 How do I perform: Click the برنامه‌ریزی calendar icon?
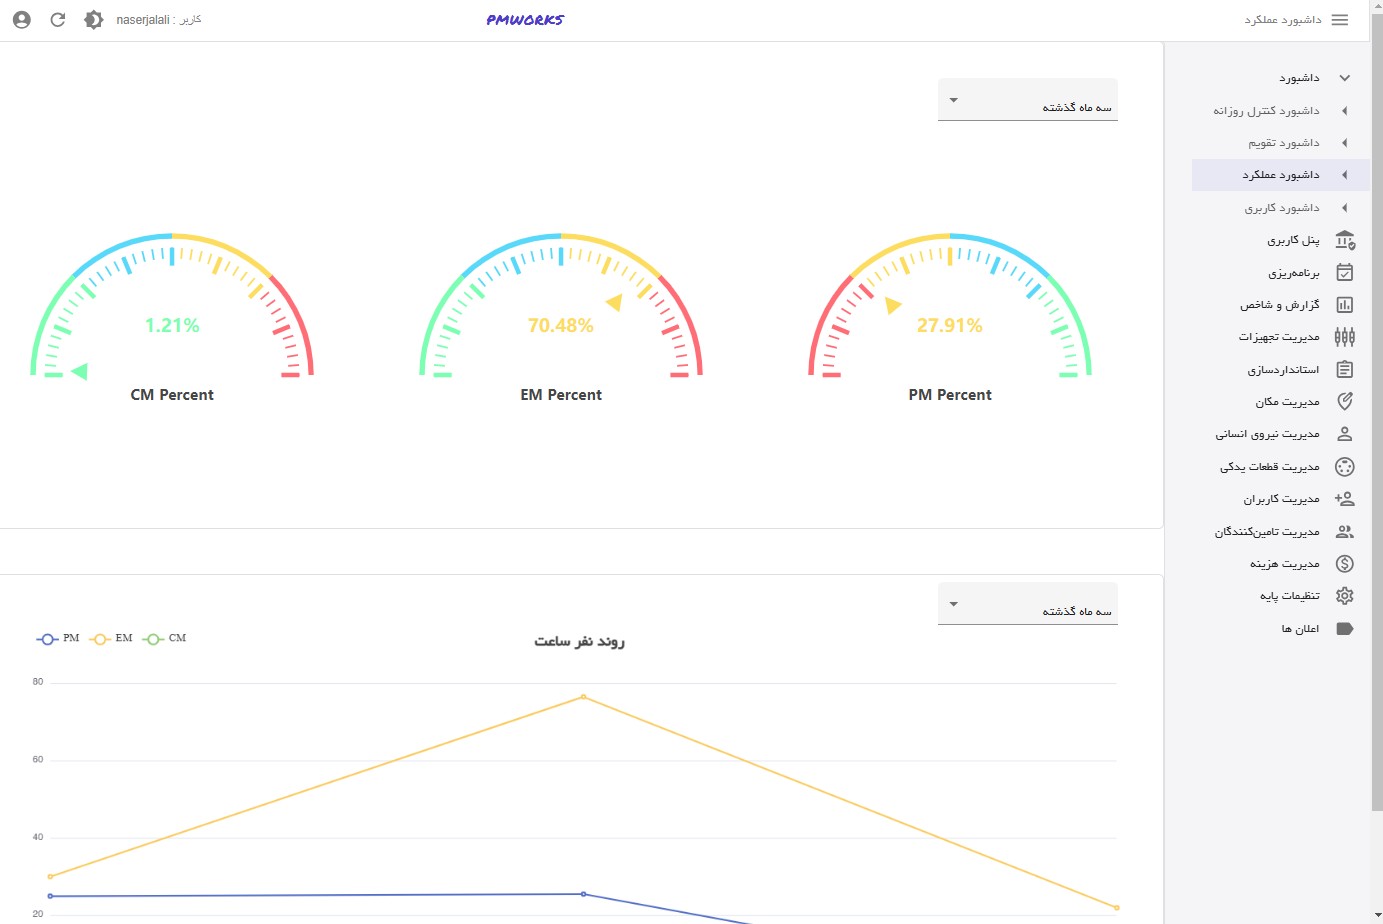tap(1344, 272)
